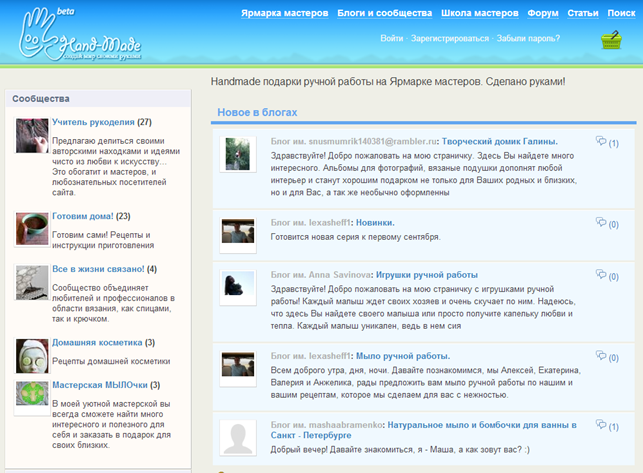Click the Сообщества panel header

[x=98, y=98]
